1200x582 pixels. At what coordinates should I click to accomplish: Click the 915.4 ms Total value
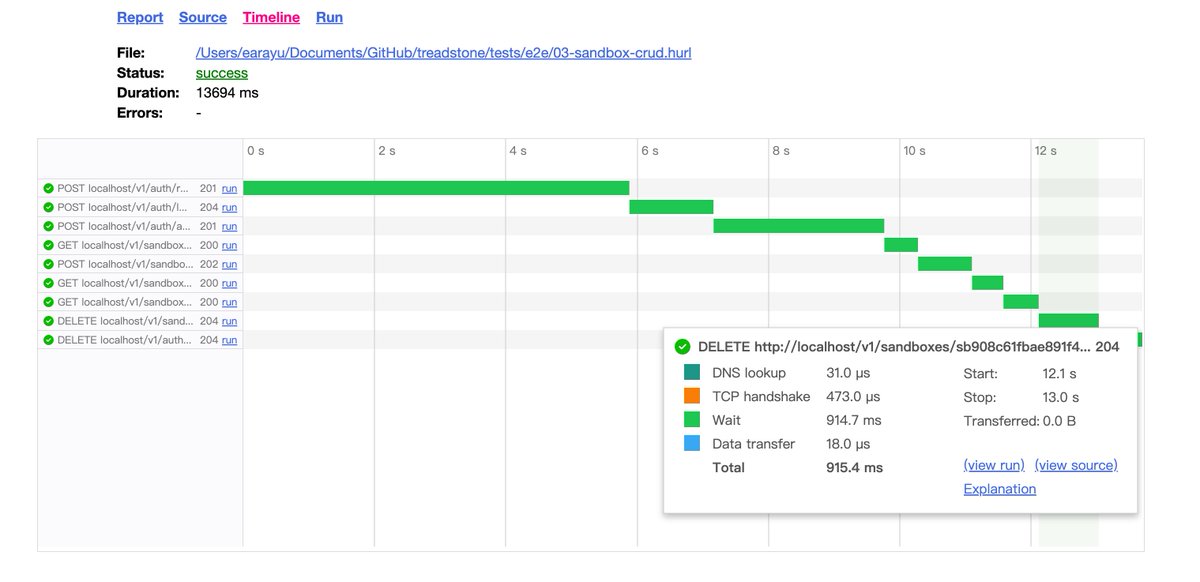[x=855, y=467]
